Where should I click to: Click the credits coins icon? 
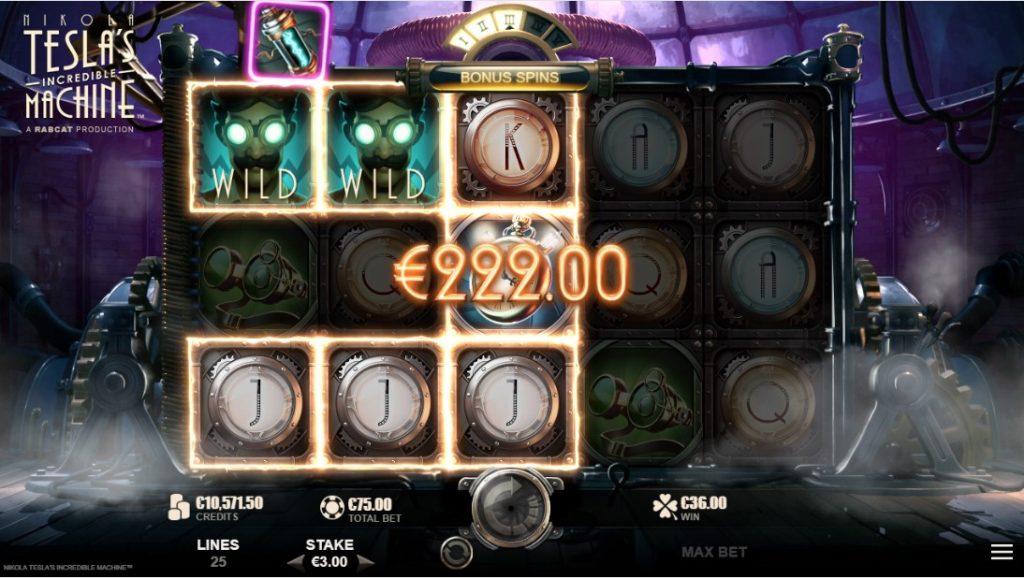[179, 507]
